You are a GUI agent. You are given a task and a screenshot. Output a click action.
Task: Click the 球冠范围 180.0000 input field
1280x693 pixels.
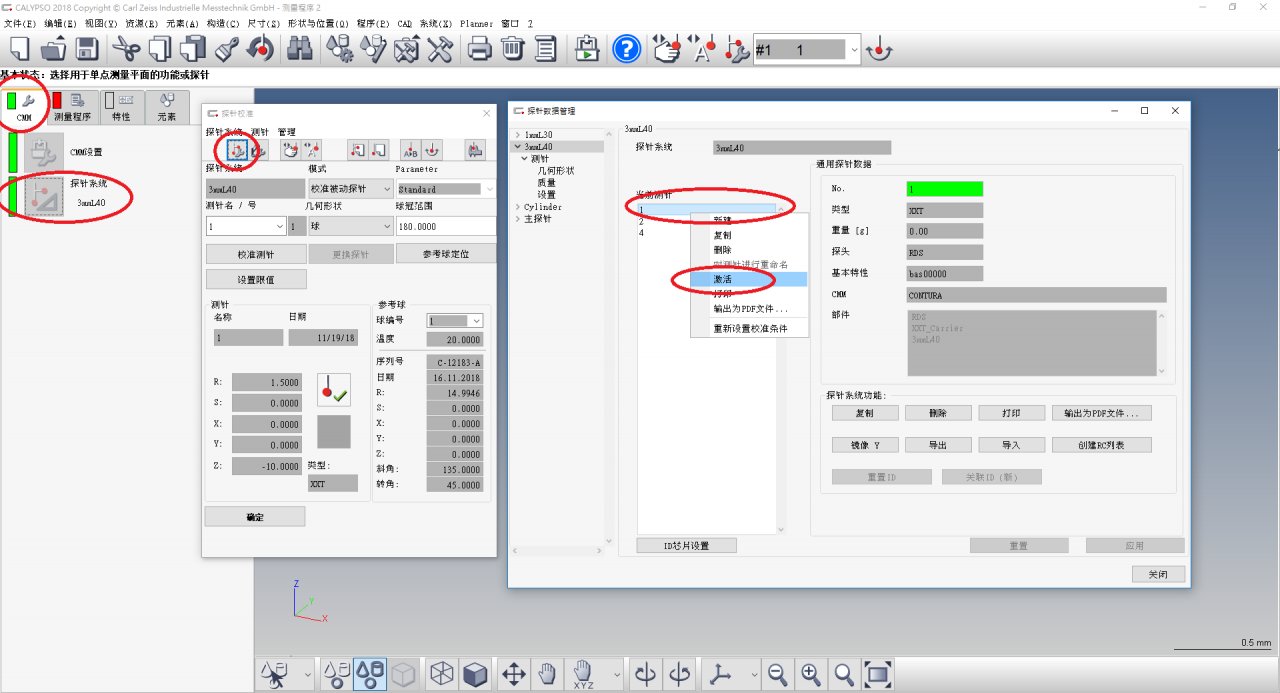click(446, 227)
